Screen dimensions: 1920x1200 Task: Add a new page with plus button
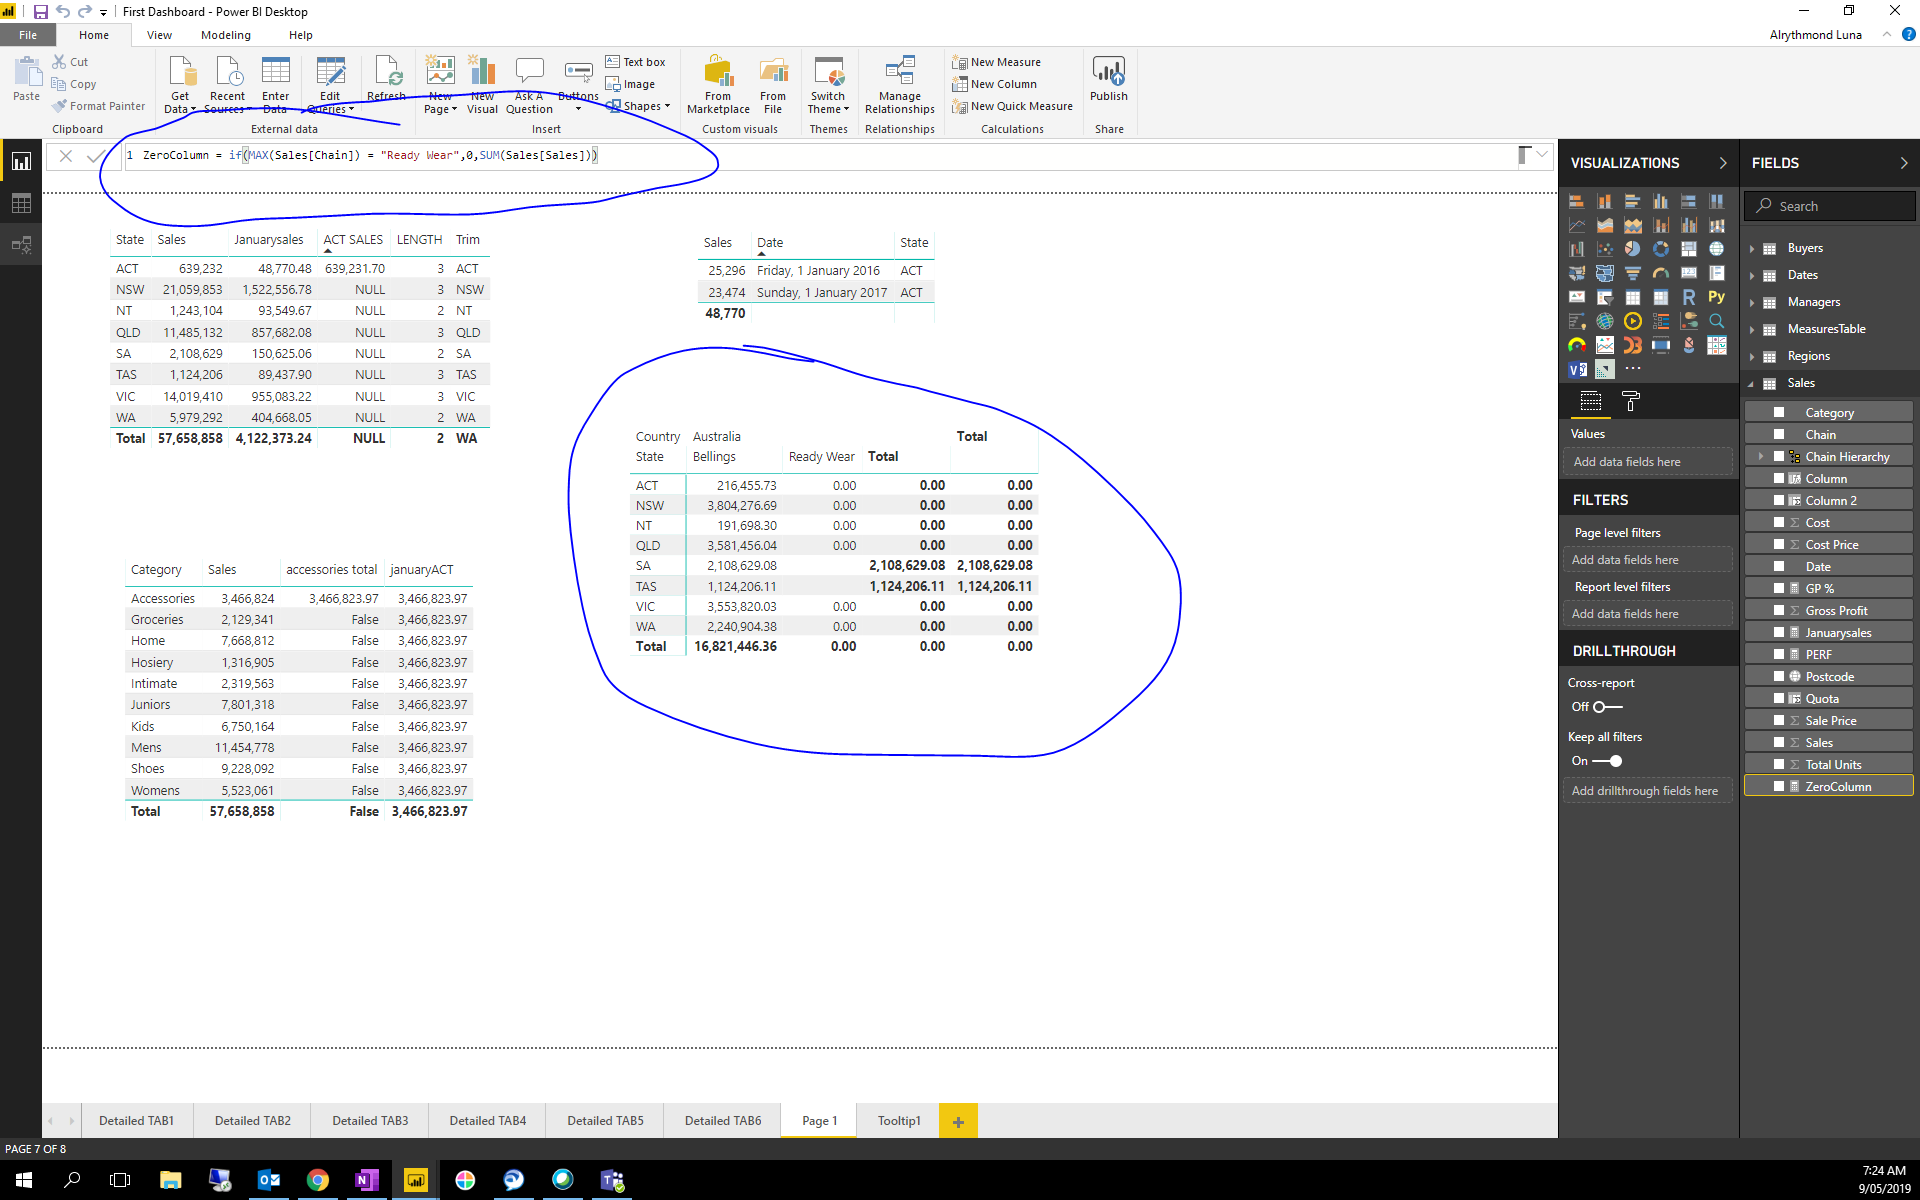click(958, 1122)
